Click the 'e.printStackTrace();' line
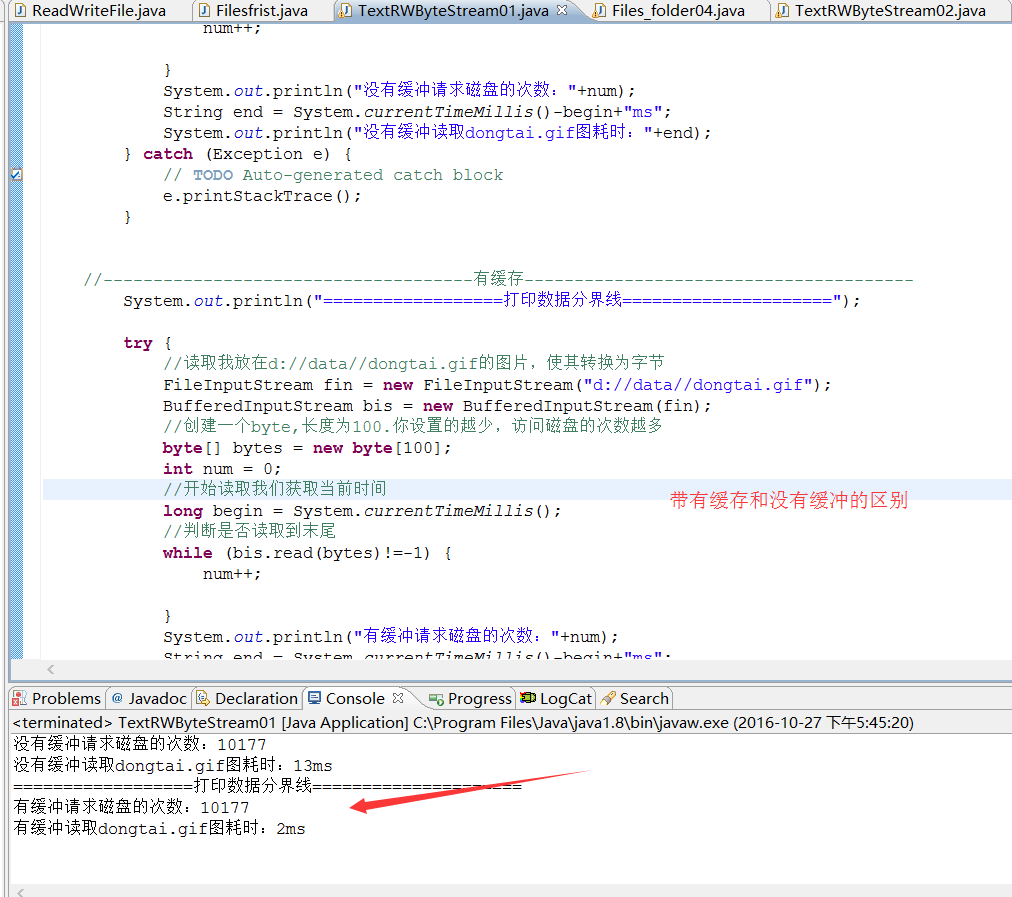Viewport: 1012px width, 897px height. [261, 196]
